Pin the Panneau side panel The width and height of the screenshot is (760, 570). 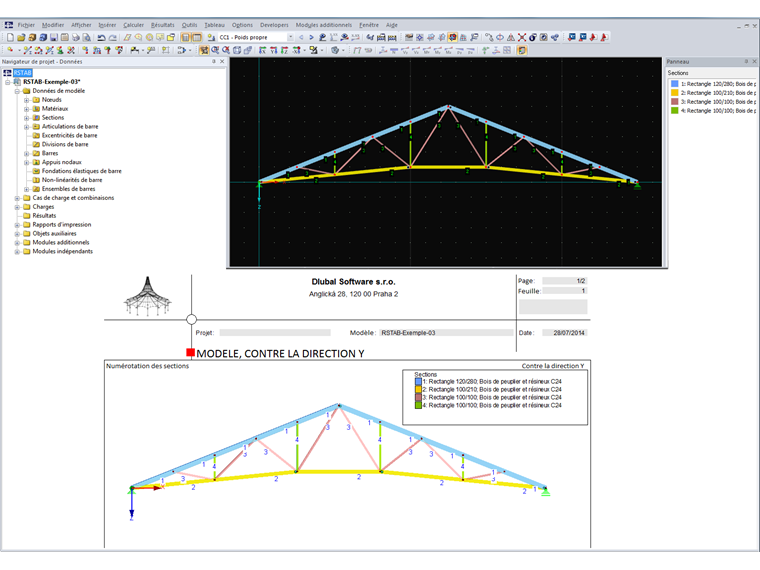[x=746, y=62]
